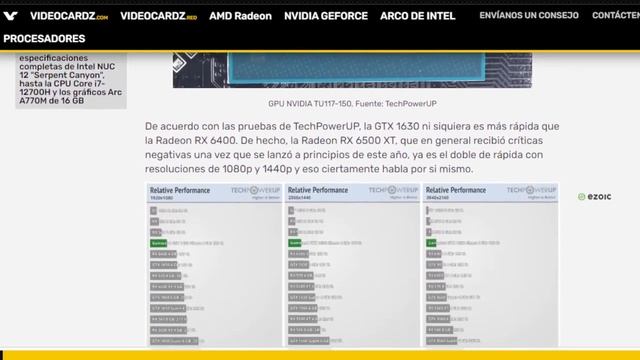Click the VideoCardz wing logo icon
This screenshot has height=360, width=640.
coord(10,16)
